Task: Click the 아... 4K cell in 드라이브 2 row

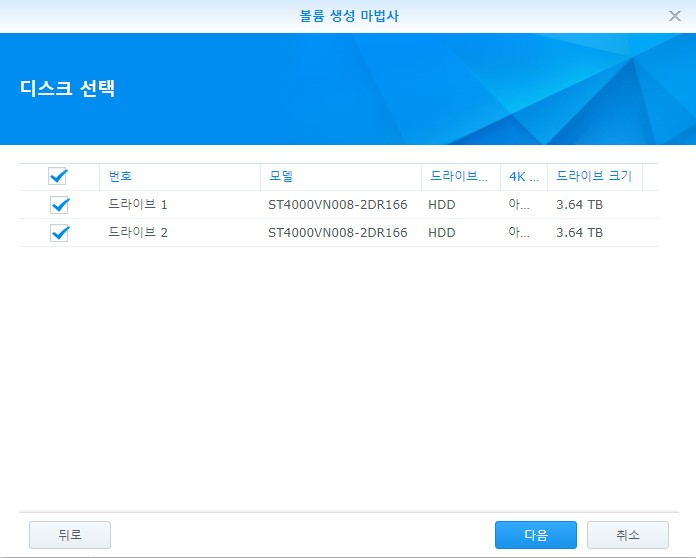Action: [519, 233]
